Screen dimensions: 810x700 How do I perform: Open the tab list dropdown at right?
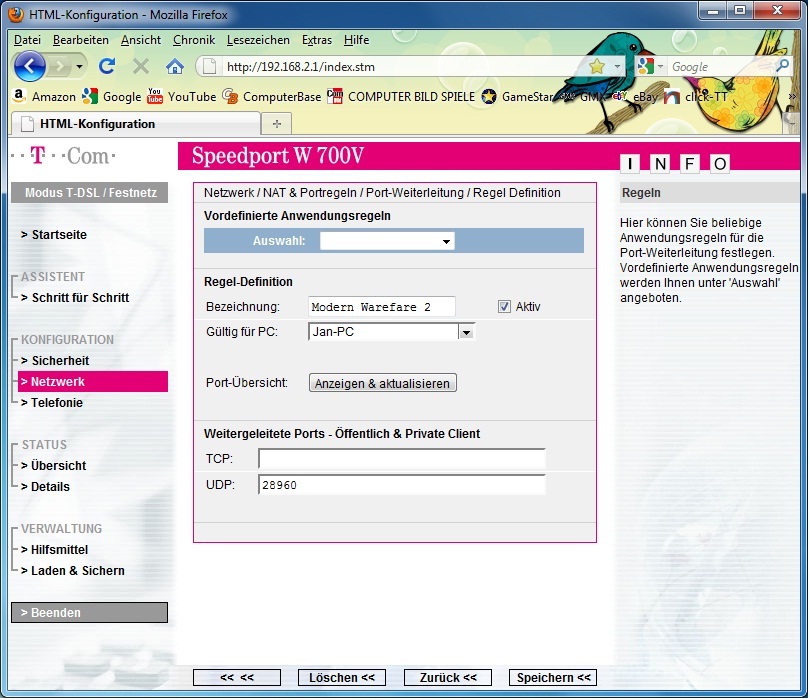click(x=792, y=123)
